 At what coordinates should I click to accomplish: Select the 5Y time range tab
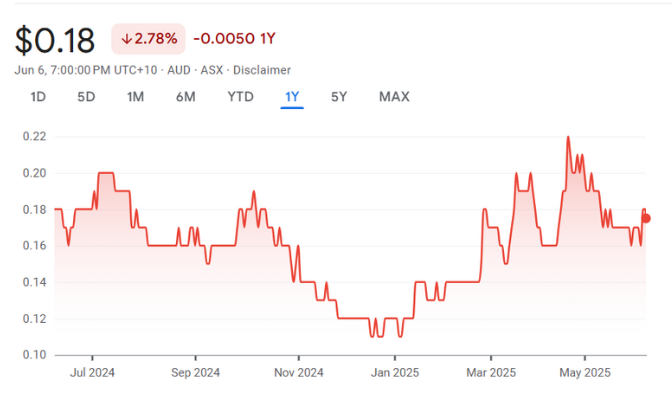tap(339, 97)
